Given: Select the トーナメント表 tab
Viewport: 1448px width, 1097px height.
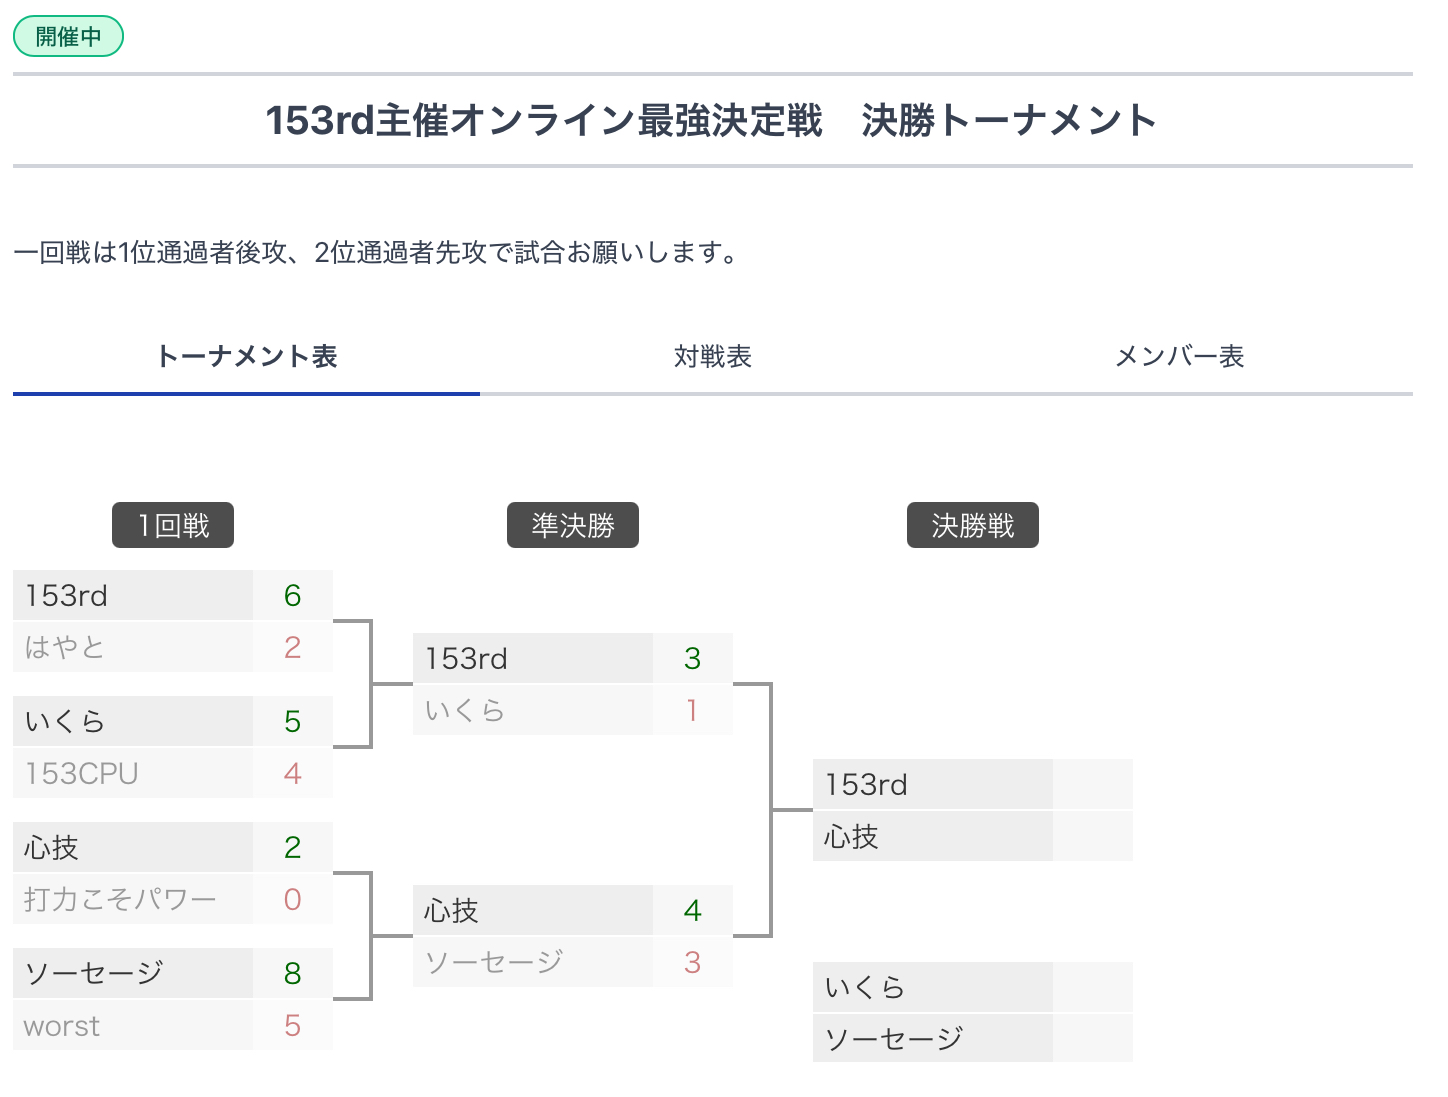Looking at the screenshot, I should (x=246, y=357).
